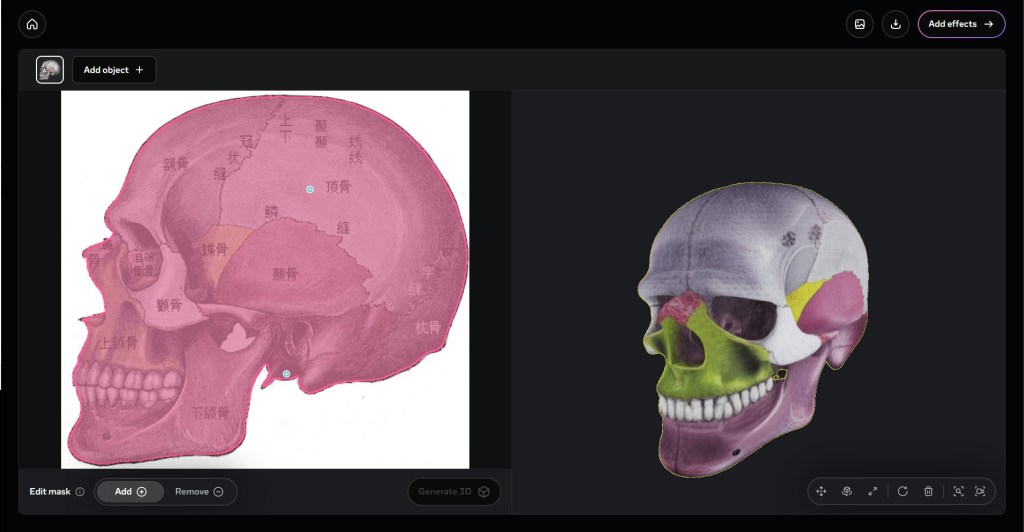The image size is (1024, 532).
Task: Click the camera frame focus icon
Action: pos(980,491)
